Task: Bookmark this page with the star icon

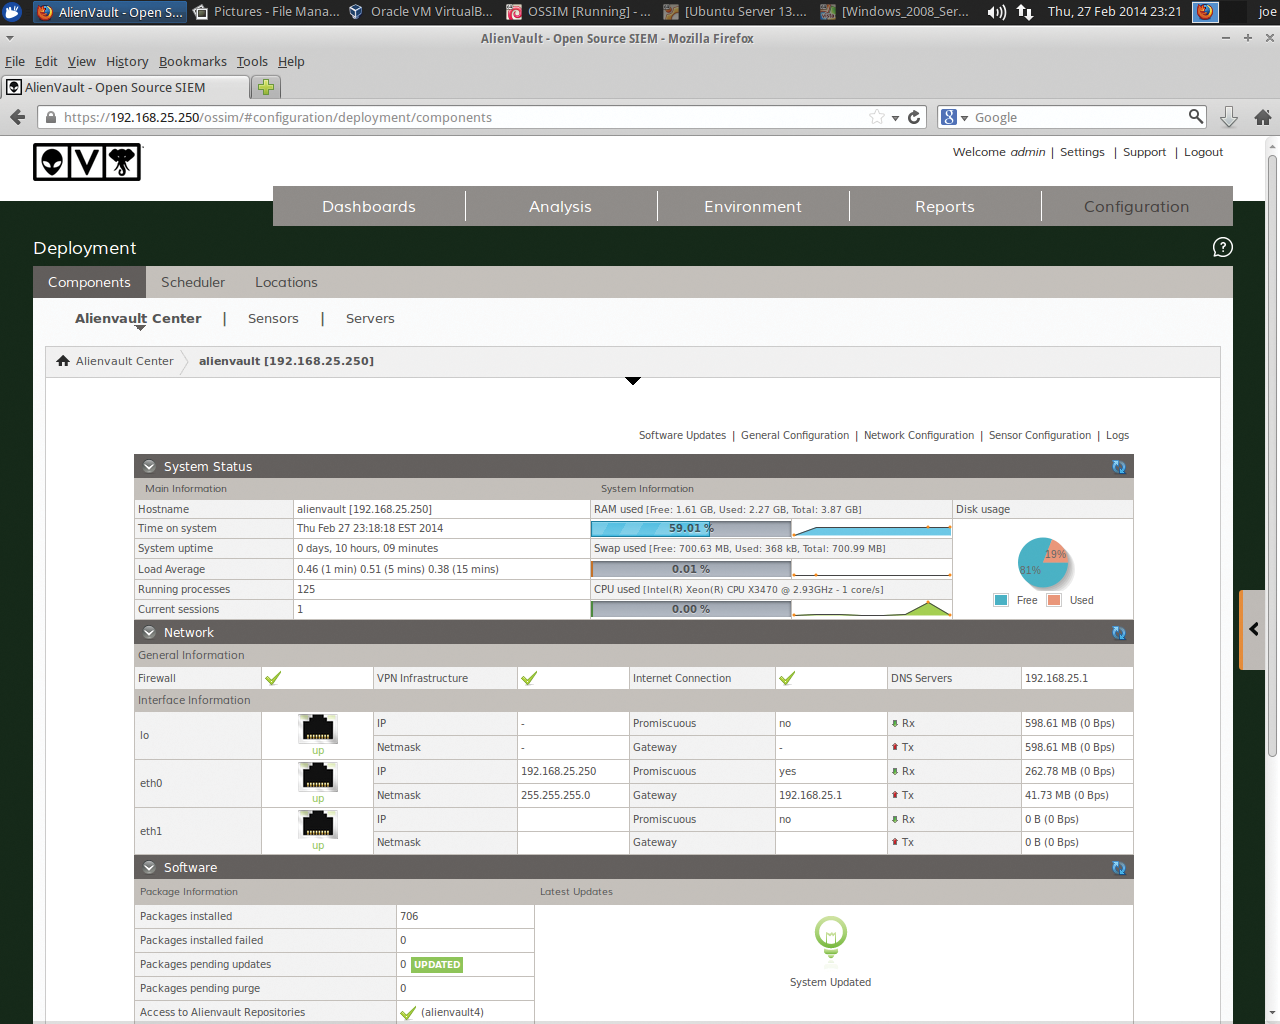Action: point(877,117)
